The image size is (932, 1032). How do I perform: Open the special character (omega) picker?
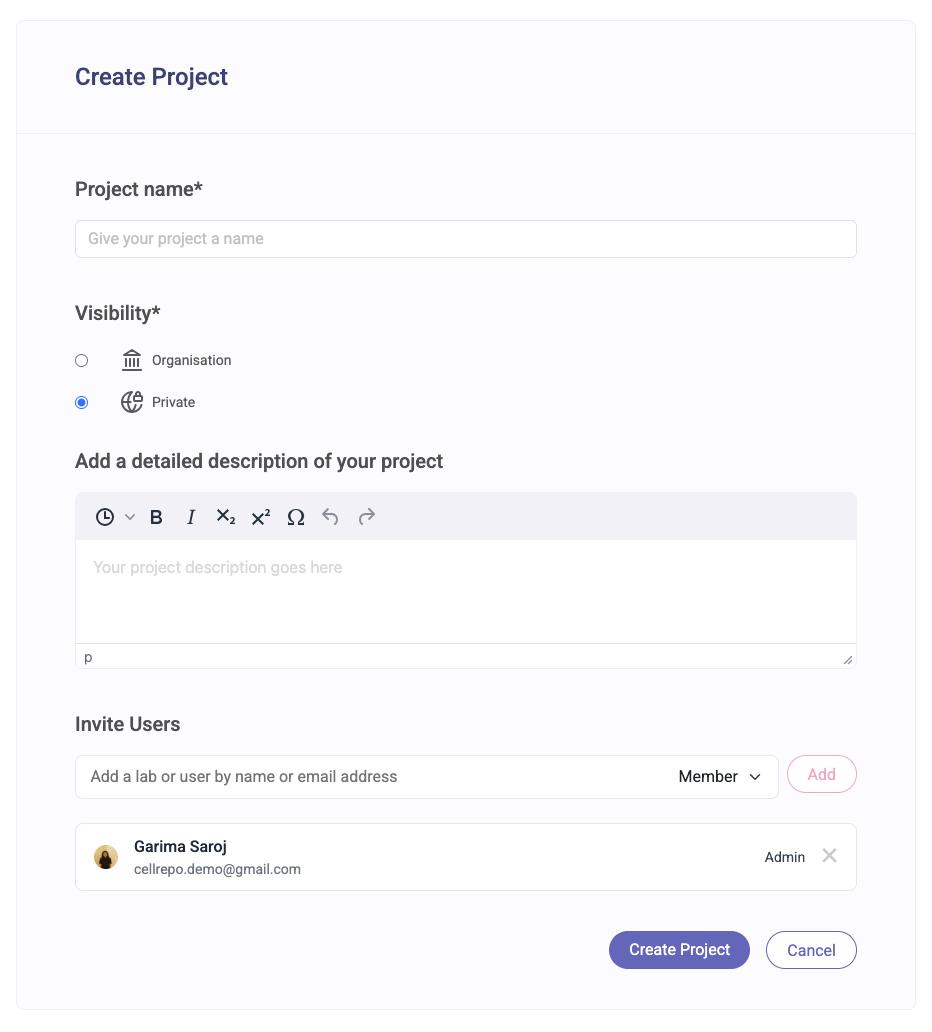tap(295, 517)
